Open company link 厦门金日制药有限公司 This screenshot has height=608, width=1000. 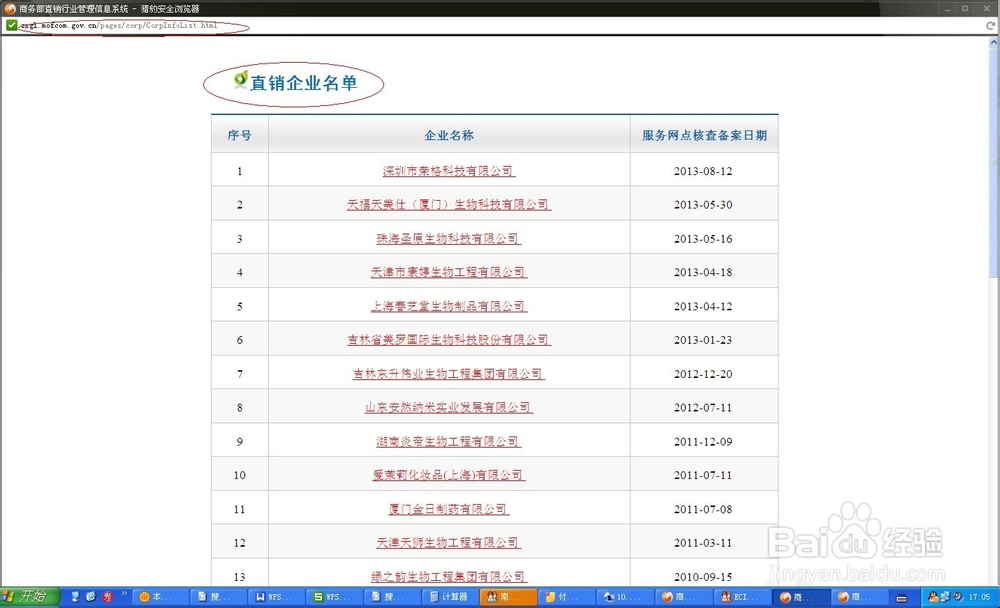449,509
